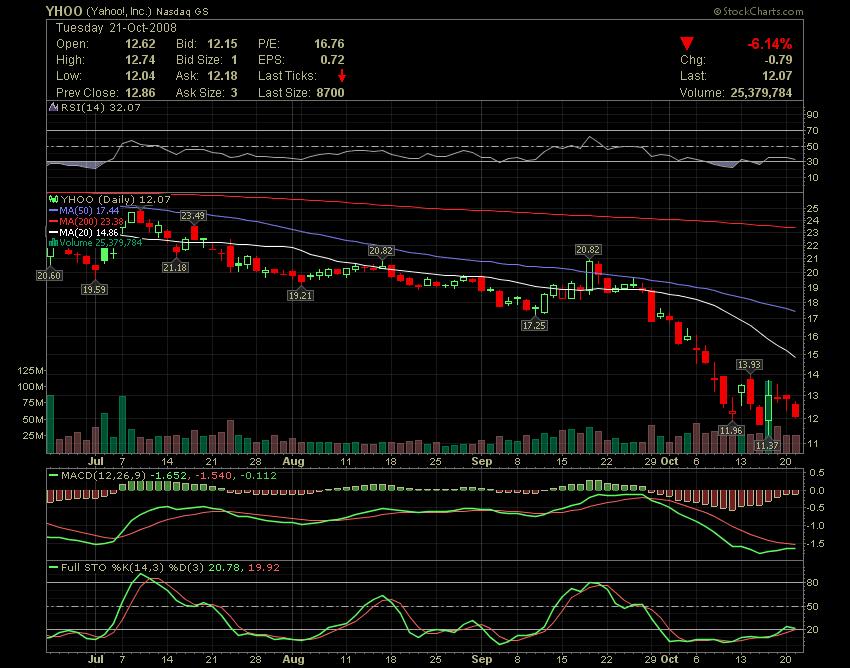
Task: Click the green MACD legend line marker
Action: 54,476
